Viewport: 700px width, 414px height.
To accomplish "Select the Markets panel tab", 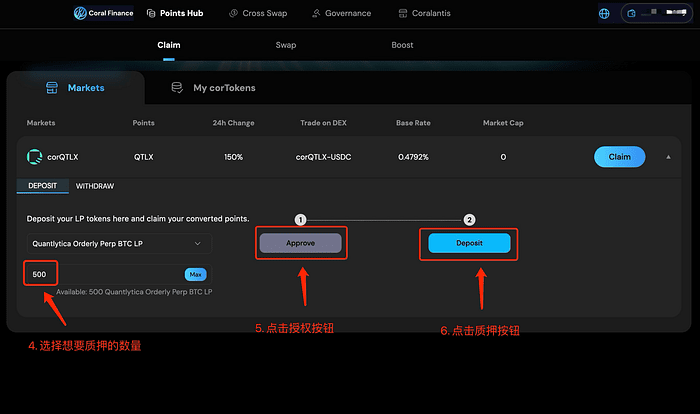I will (x=75, y=88).
